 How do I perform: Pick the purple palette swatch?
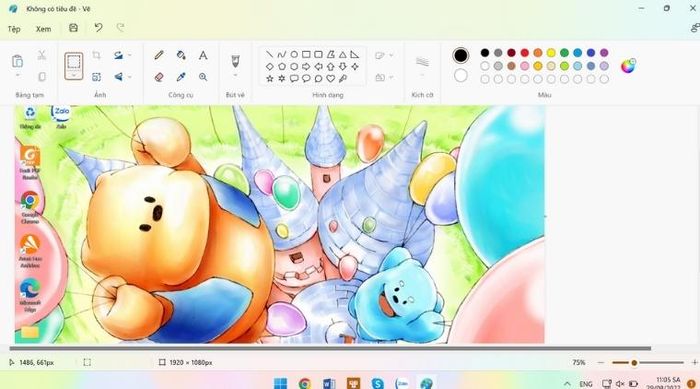[604, 53]
